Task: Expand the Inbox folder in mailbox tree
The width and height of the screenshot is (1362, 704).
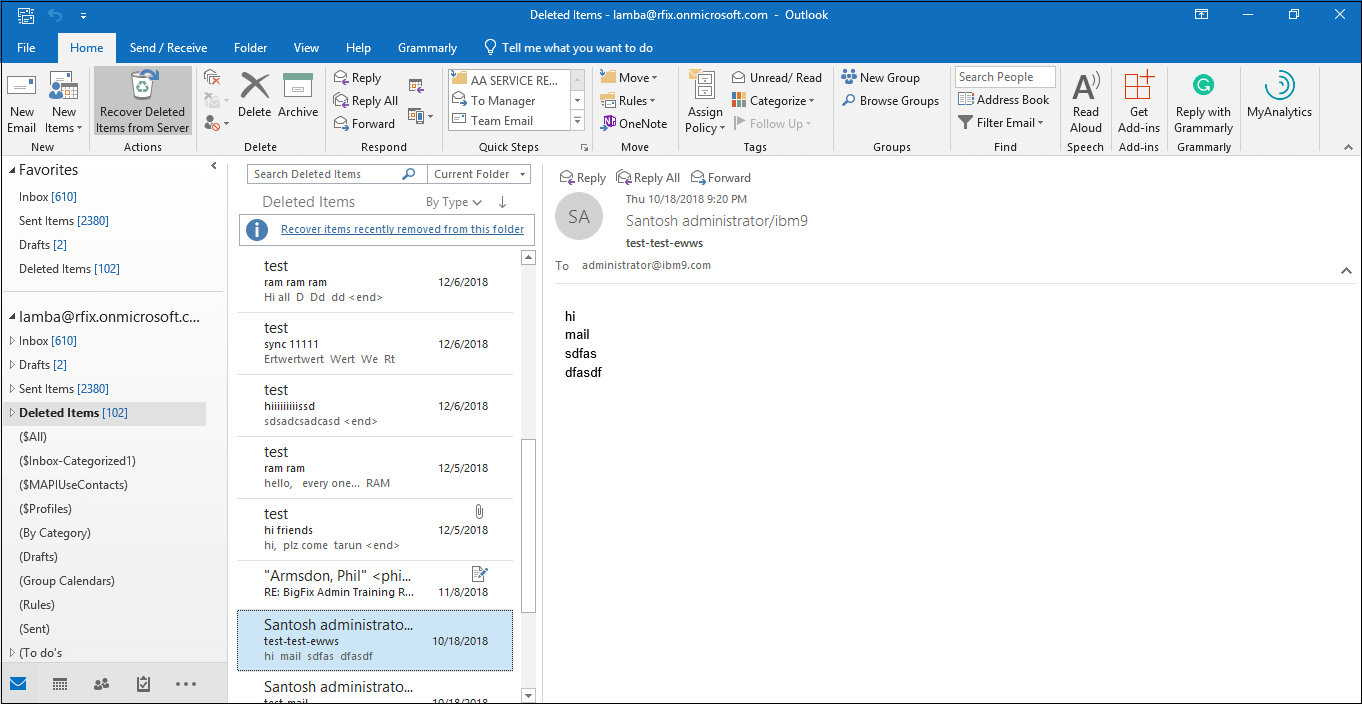Action: pos(11,341)
